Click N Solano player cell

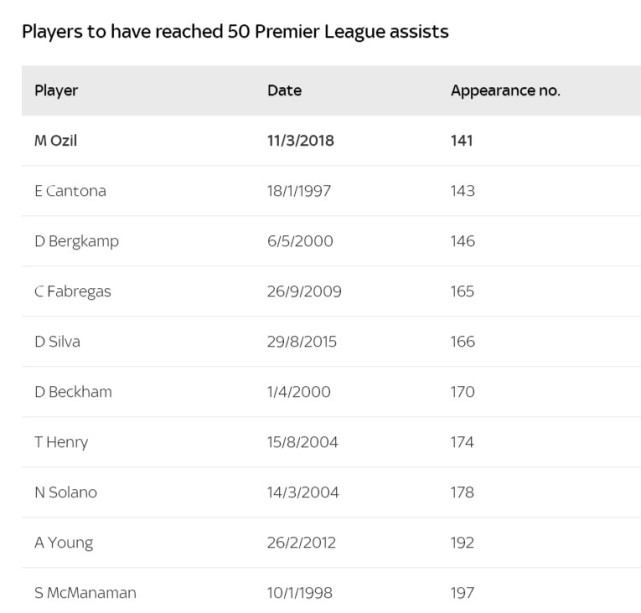click(66, 492)
